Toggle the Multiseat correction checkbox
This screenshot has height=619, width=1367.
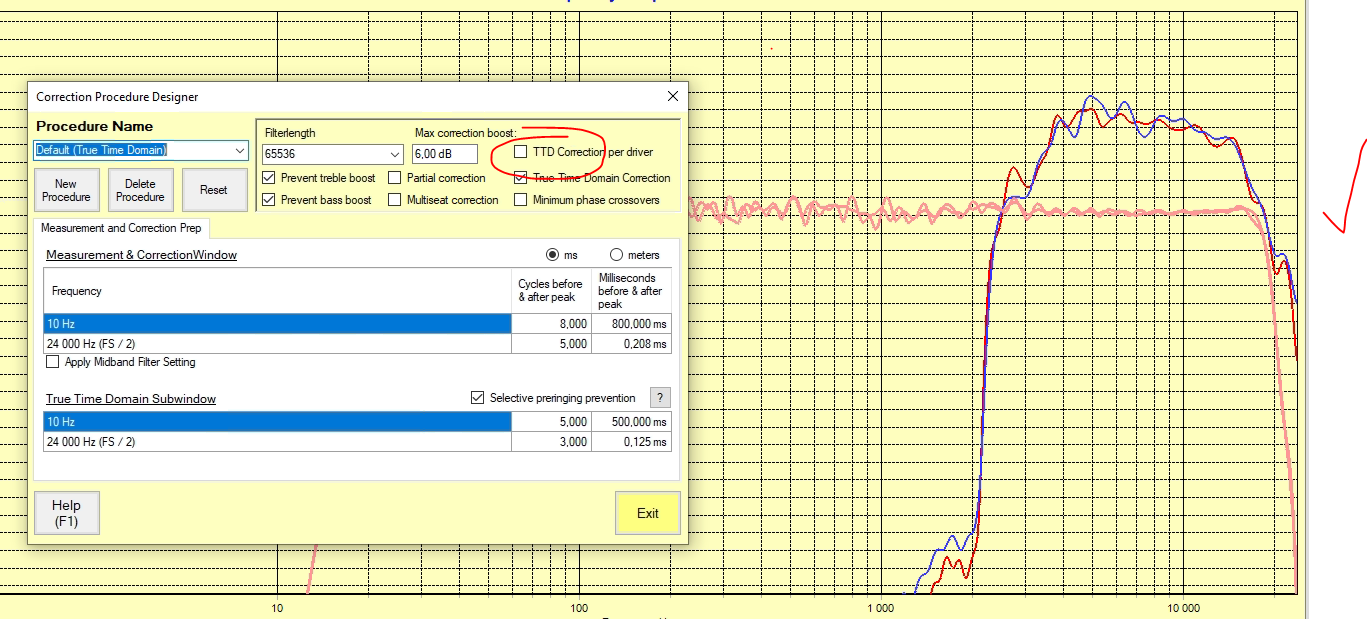395,200
